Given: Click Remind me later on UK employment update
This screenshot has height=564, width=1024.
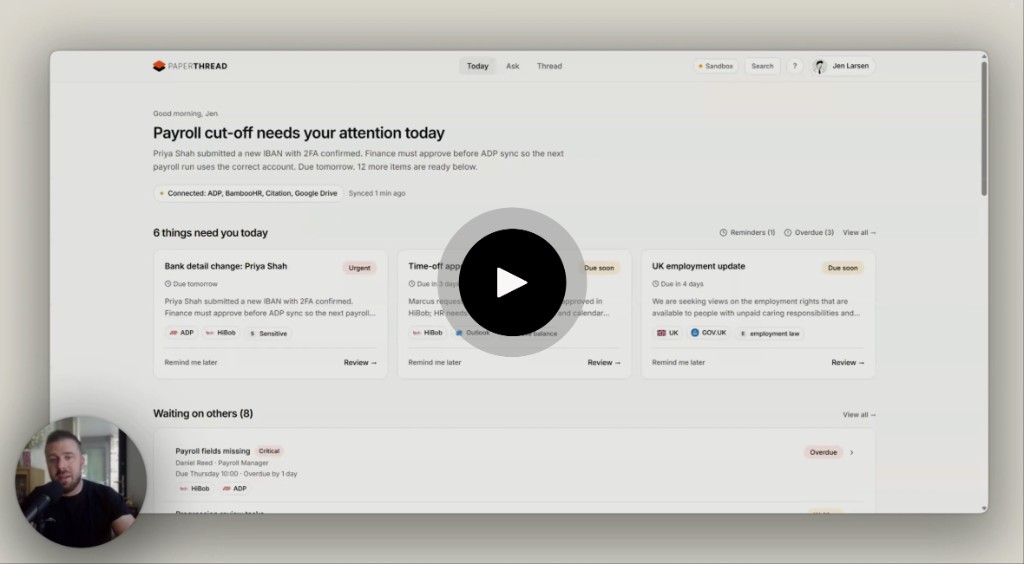Looking at the screenshot, I should tap(678, 362).
